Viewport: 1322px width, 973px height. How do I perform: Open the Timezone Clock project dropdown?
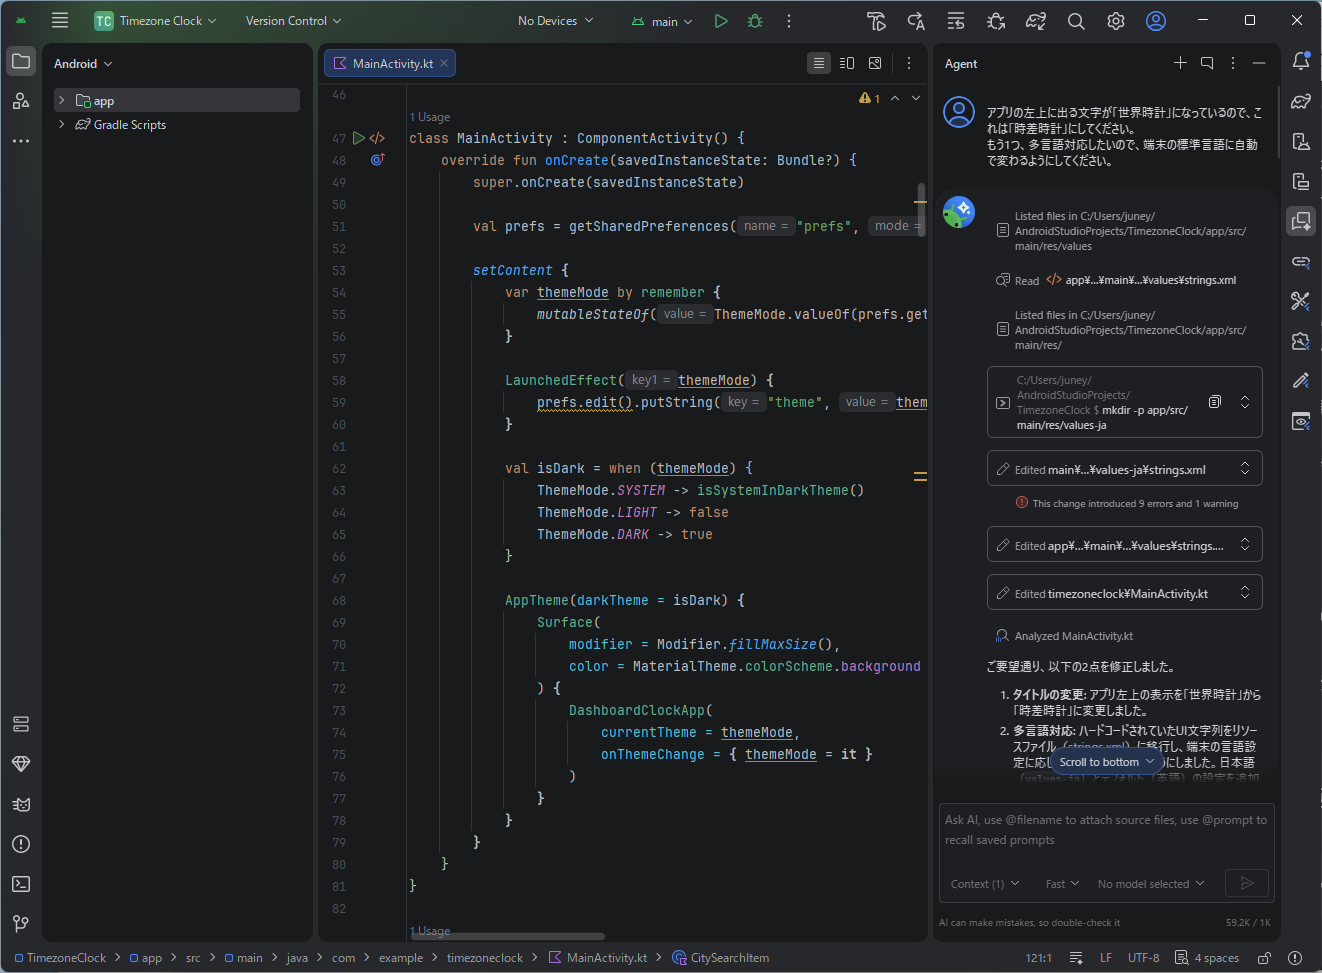click(x=156, y=20)
